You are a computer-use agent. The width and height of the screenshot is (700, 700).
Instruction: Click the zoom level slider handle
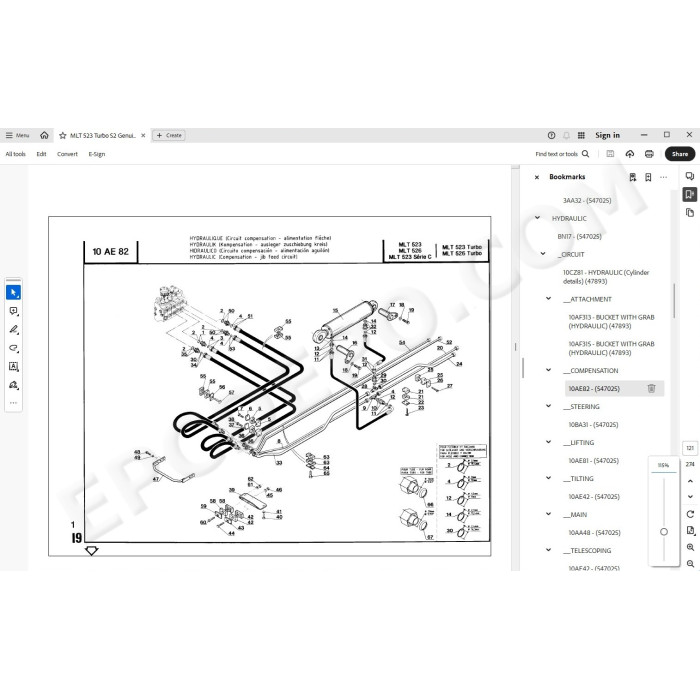pyautogui.click(x=664, y=532)
